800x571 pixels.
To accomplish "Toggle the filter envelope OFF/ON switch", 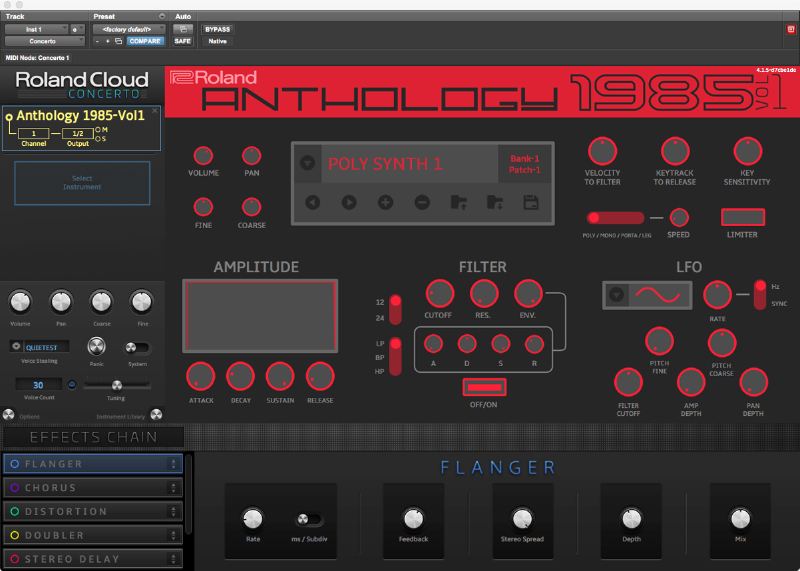I will point(484,387).
